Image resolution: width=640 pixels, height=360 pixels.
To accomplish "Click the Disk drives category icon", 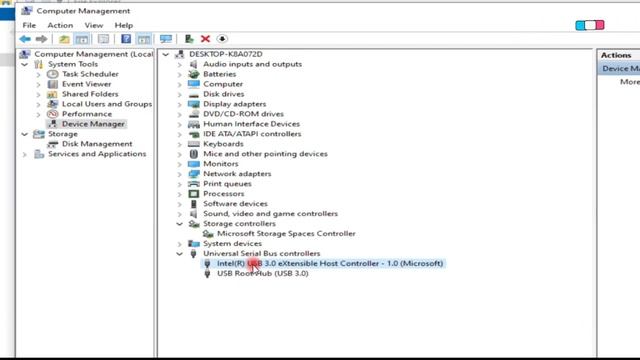I will tap(193, 94).
